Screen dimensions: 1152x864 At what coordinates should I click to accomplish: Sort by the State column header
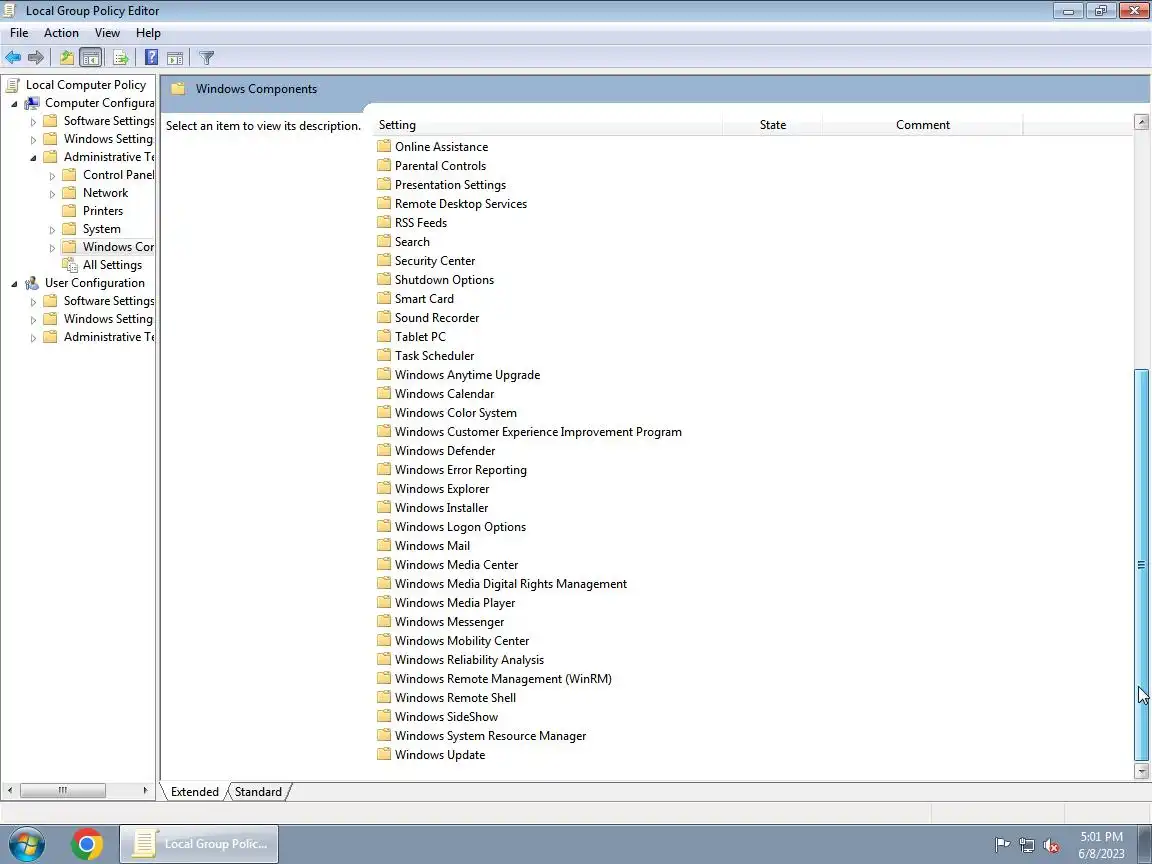pyautogui.click(x=773, y=125)
